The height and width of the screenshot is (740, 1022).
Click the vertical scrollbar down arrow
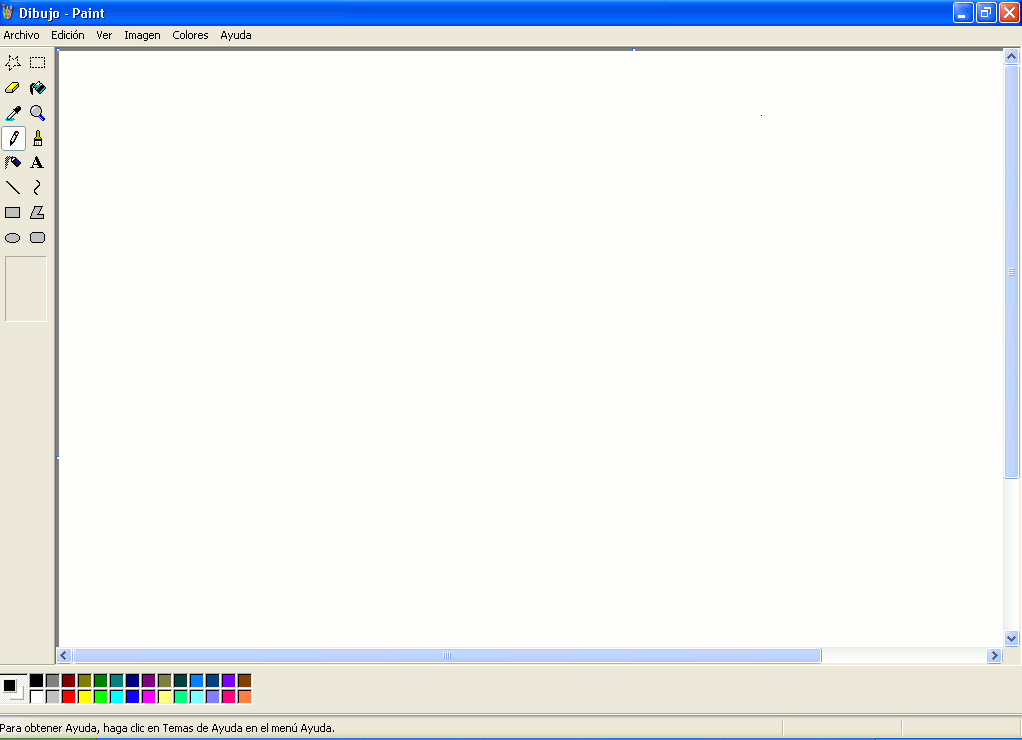[x=1011, y=638]
